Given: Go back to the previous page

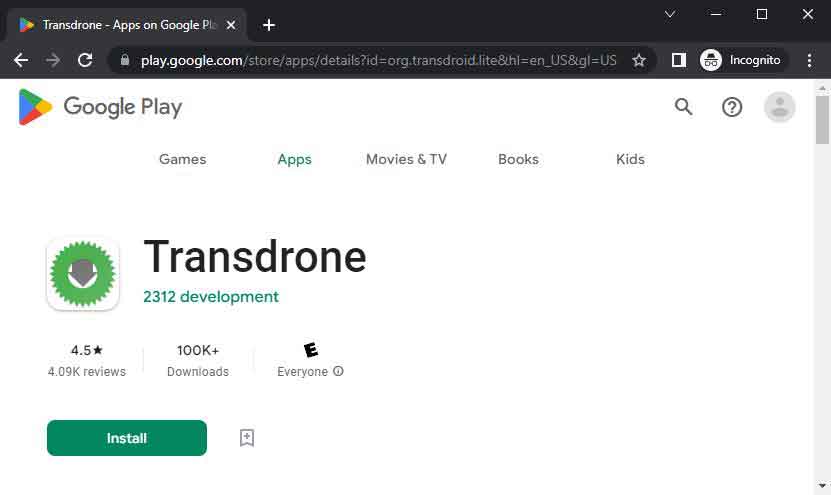Looking at the screenshot, I should pyautogui.click(x=21, y=60).
